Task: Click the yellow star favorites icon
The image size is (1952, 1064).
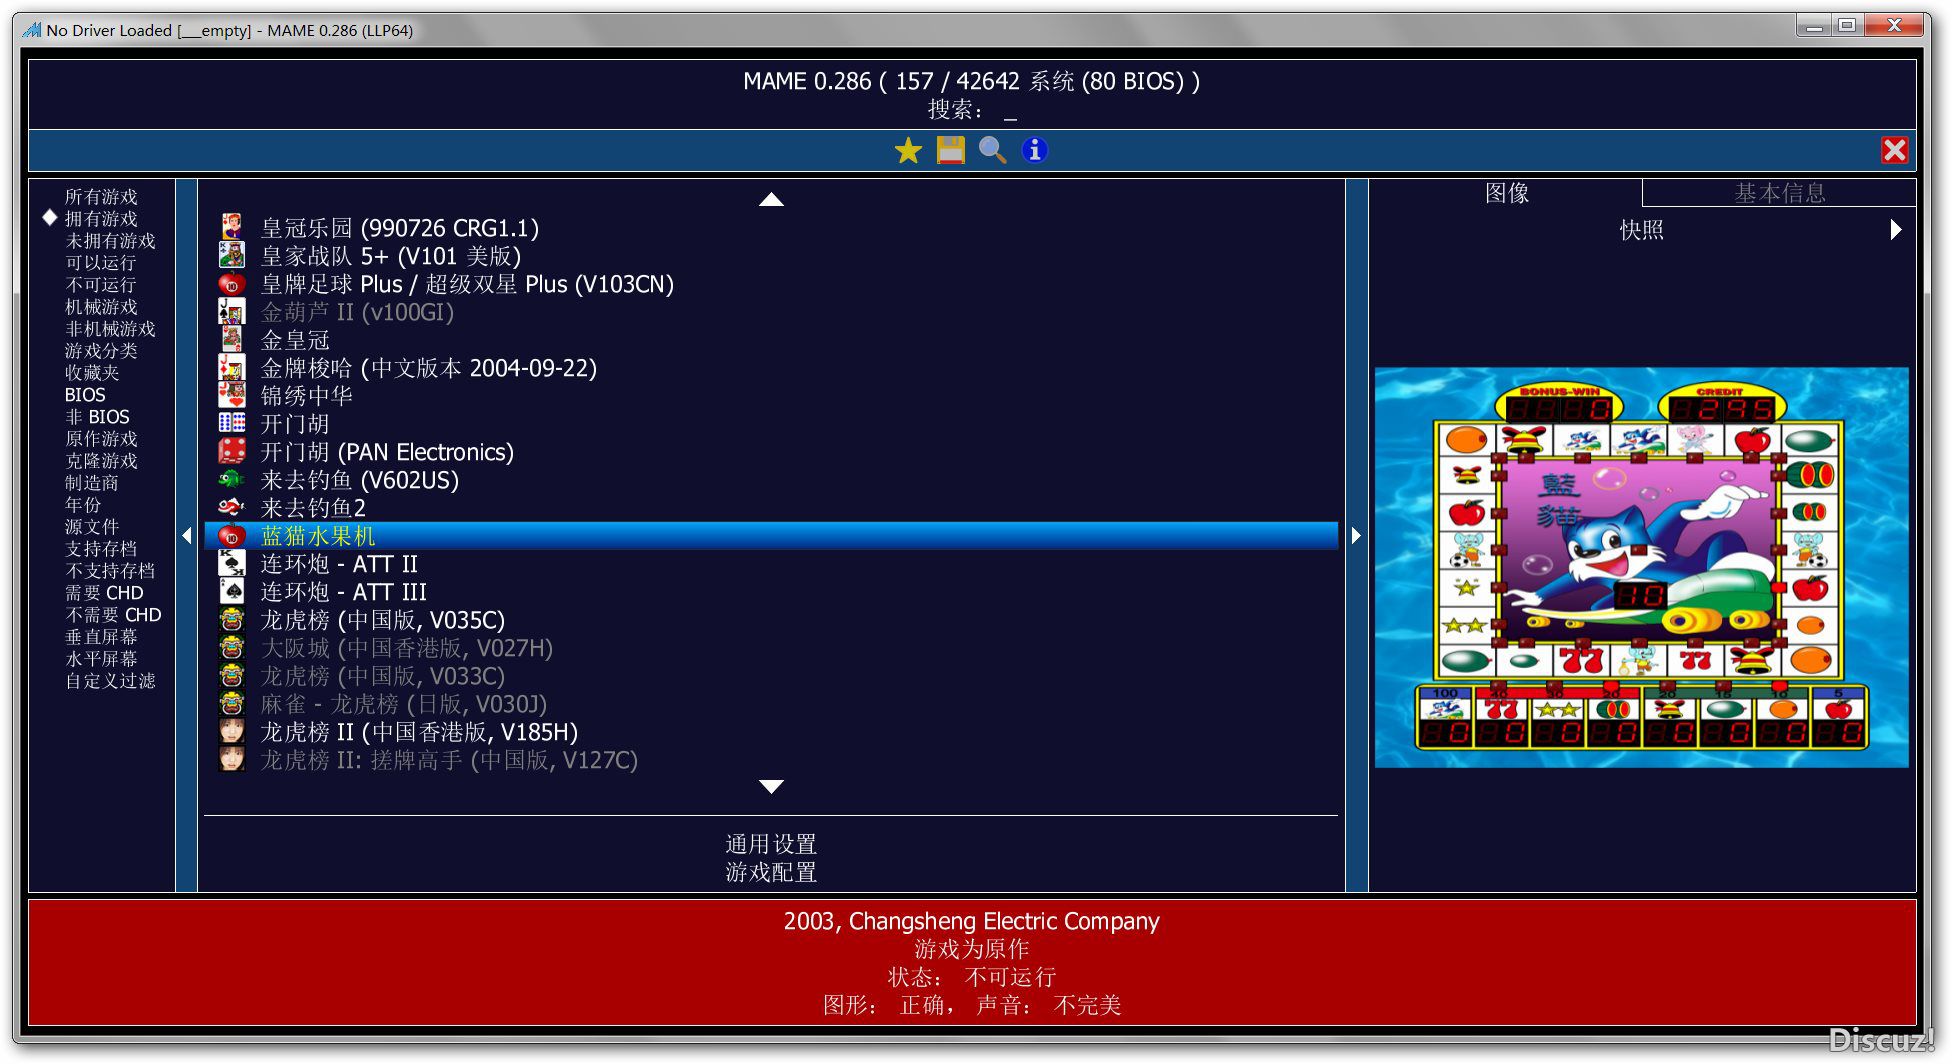Action: tap(908, 150)
